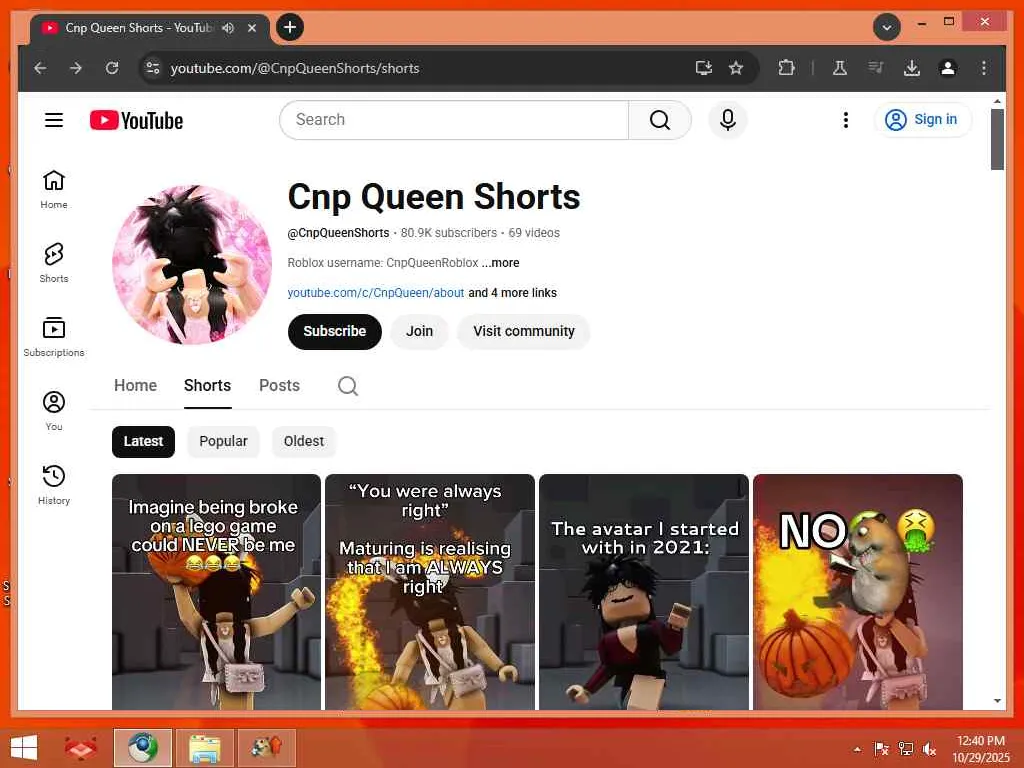The image size is (1024, 768).
Task: Start voice search with the microphone
Action: [x=728, y=120]
